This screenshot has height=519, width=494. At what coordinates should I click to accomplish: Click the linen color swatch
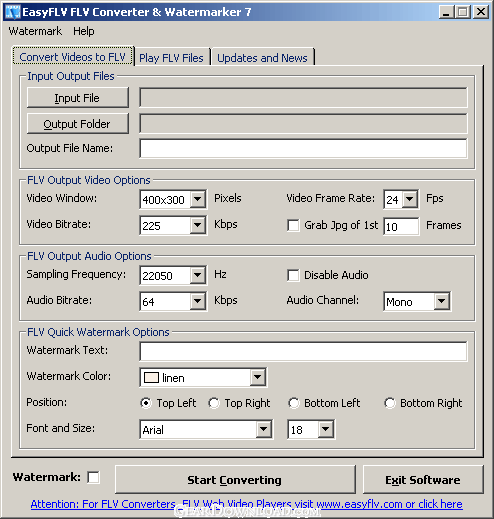click(x=151, y=378)
